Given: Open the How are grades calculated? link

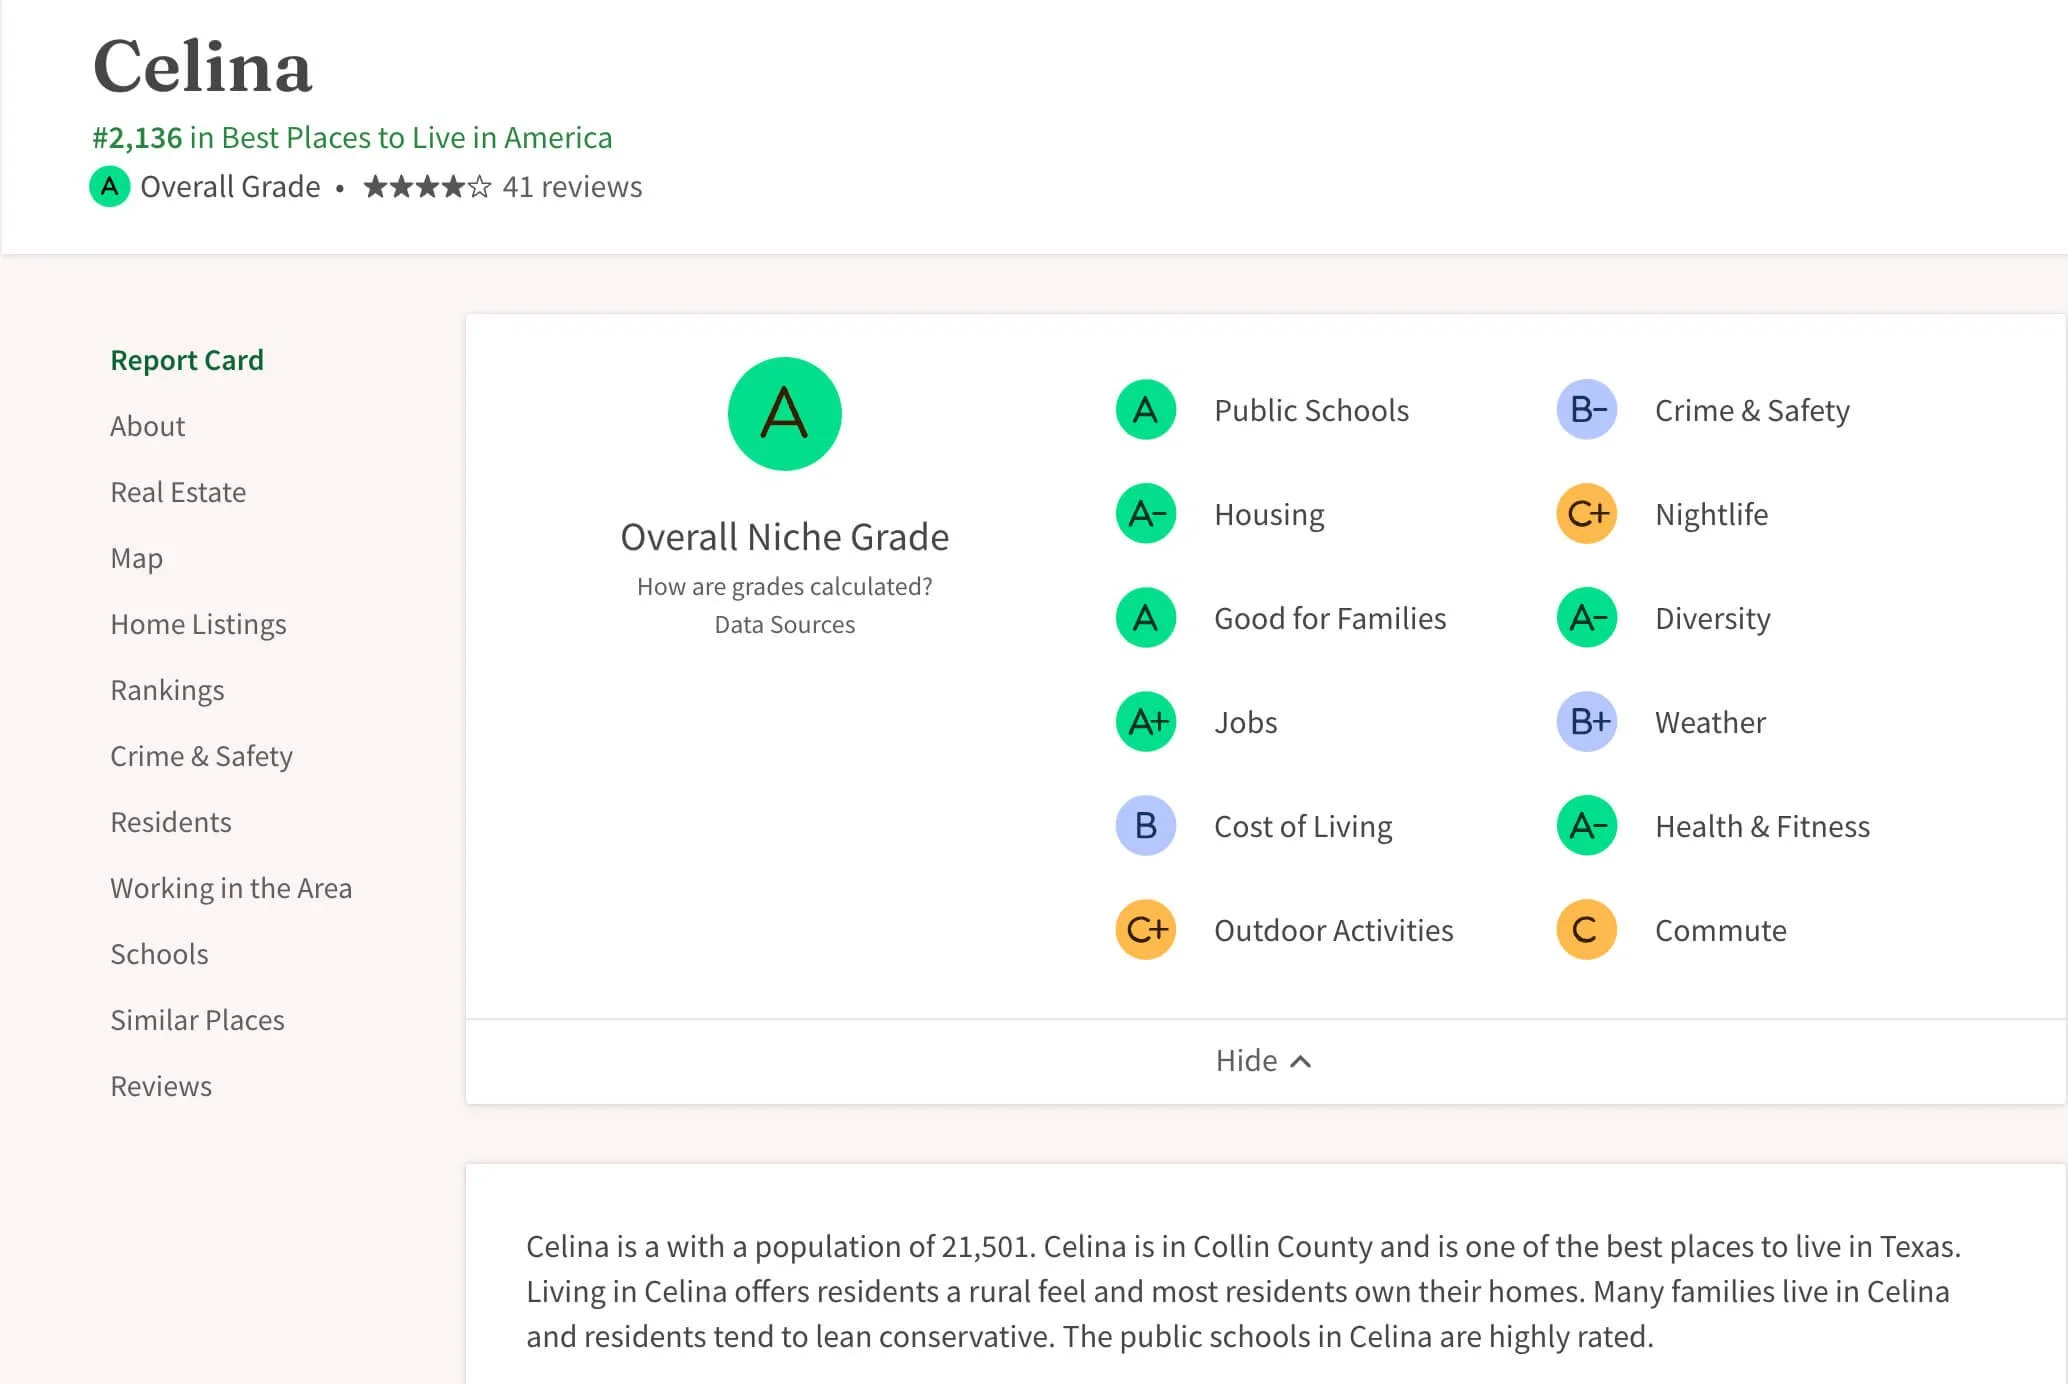Looking at the screenshot, I should click(x=784, y=587).
